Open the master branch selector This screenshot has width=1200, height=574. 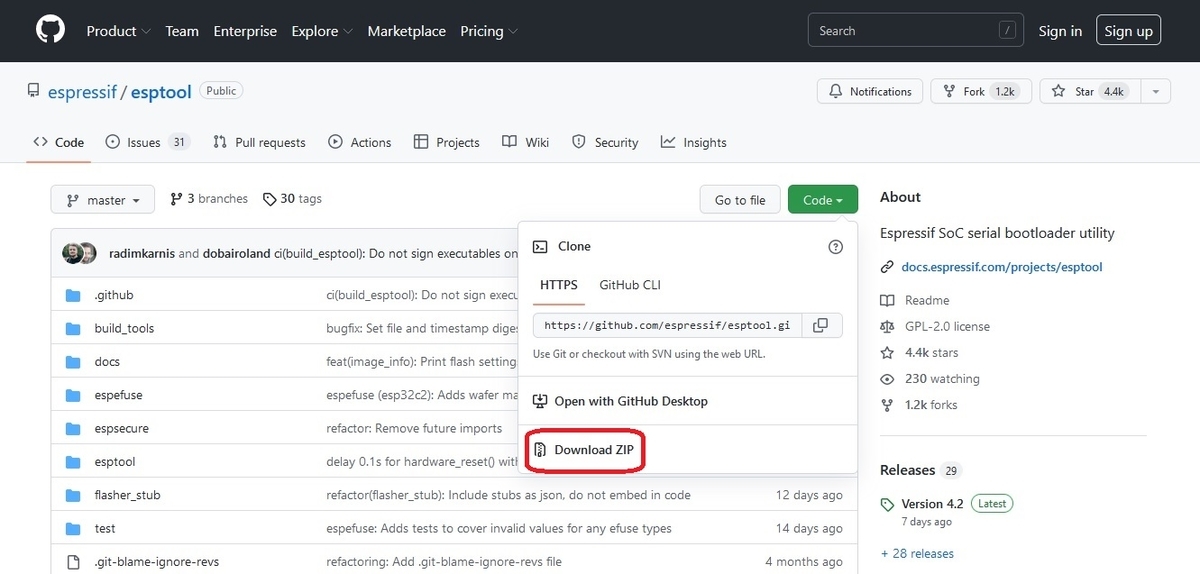(103, 200)
